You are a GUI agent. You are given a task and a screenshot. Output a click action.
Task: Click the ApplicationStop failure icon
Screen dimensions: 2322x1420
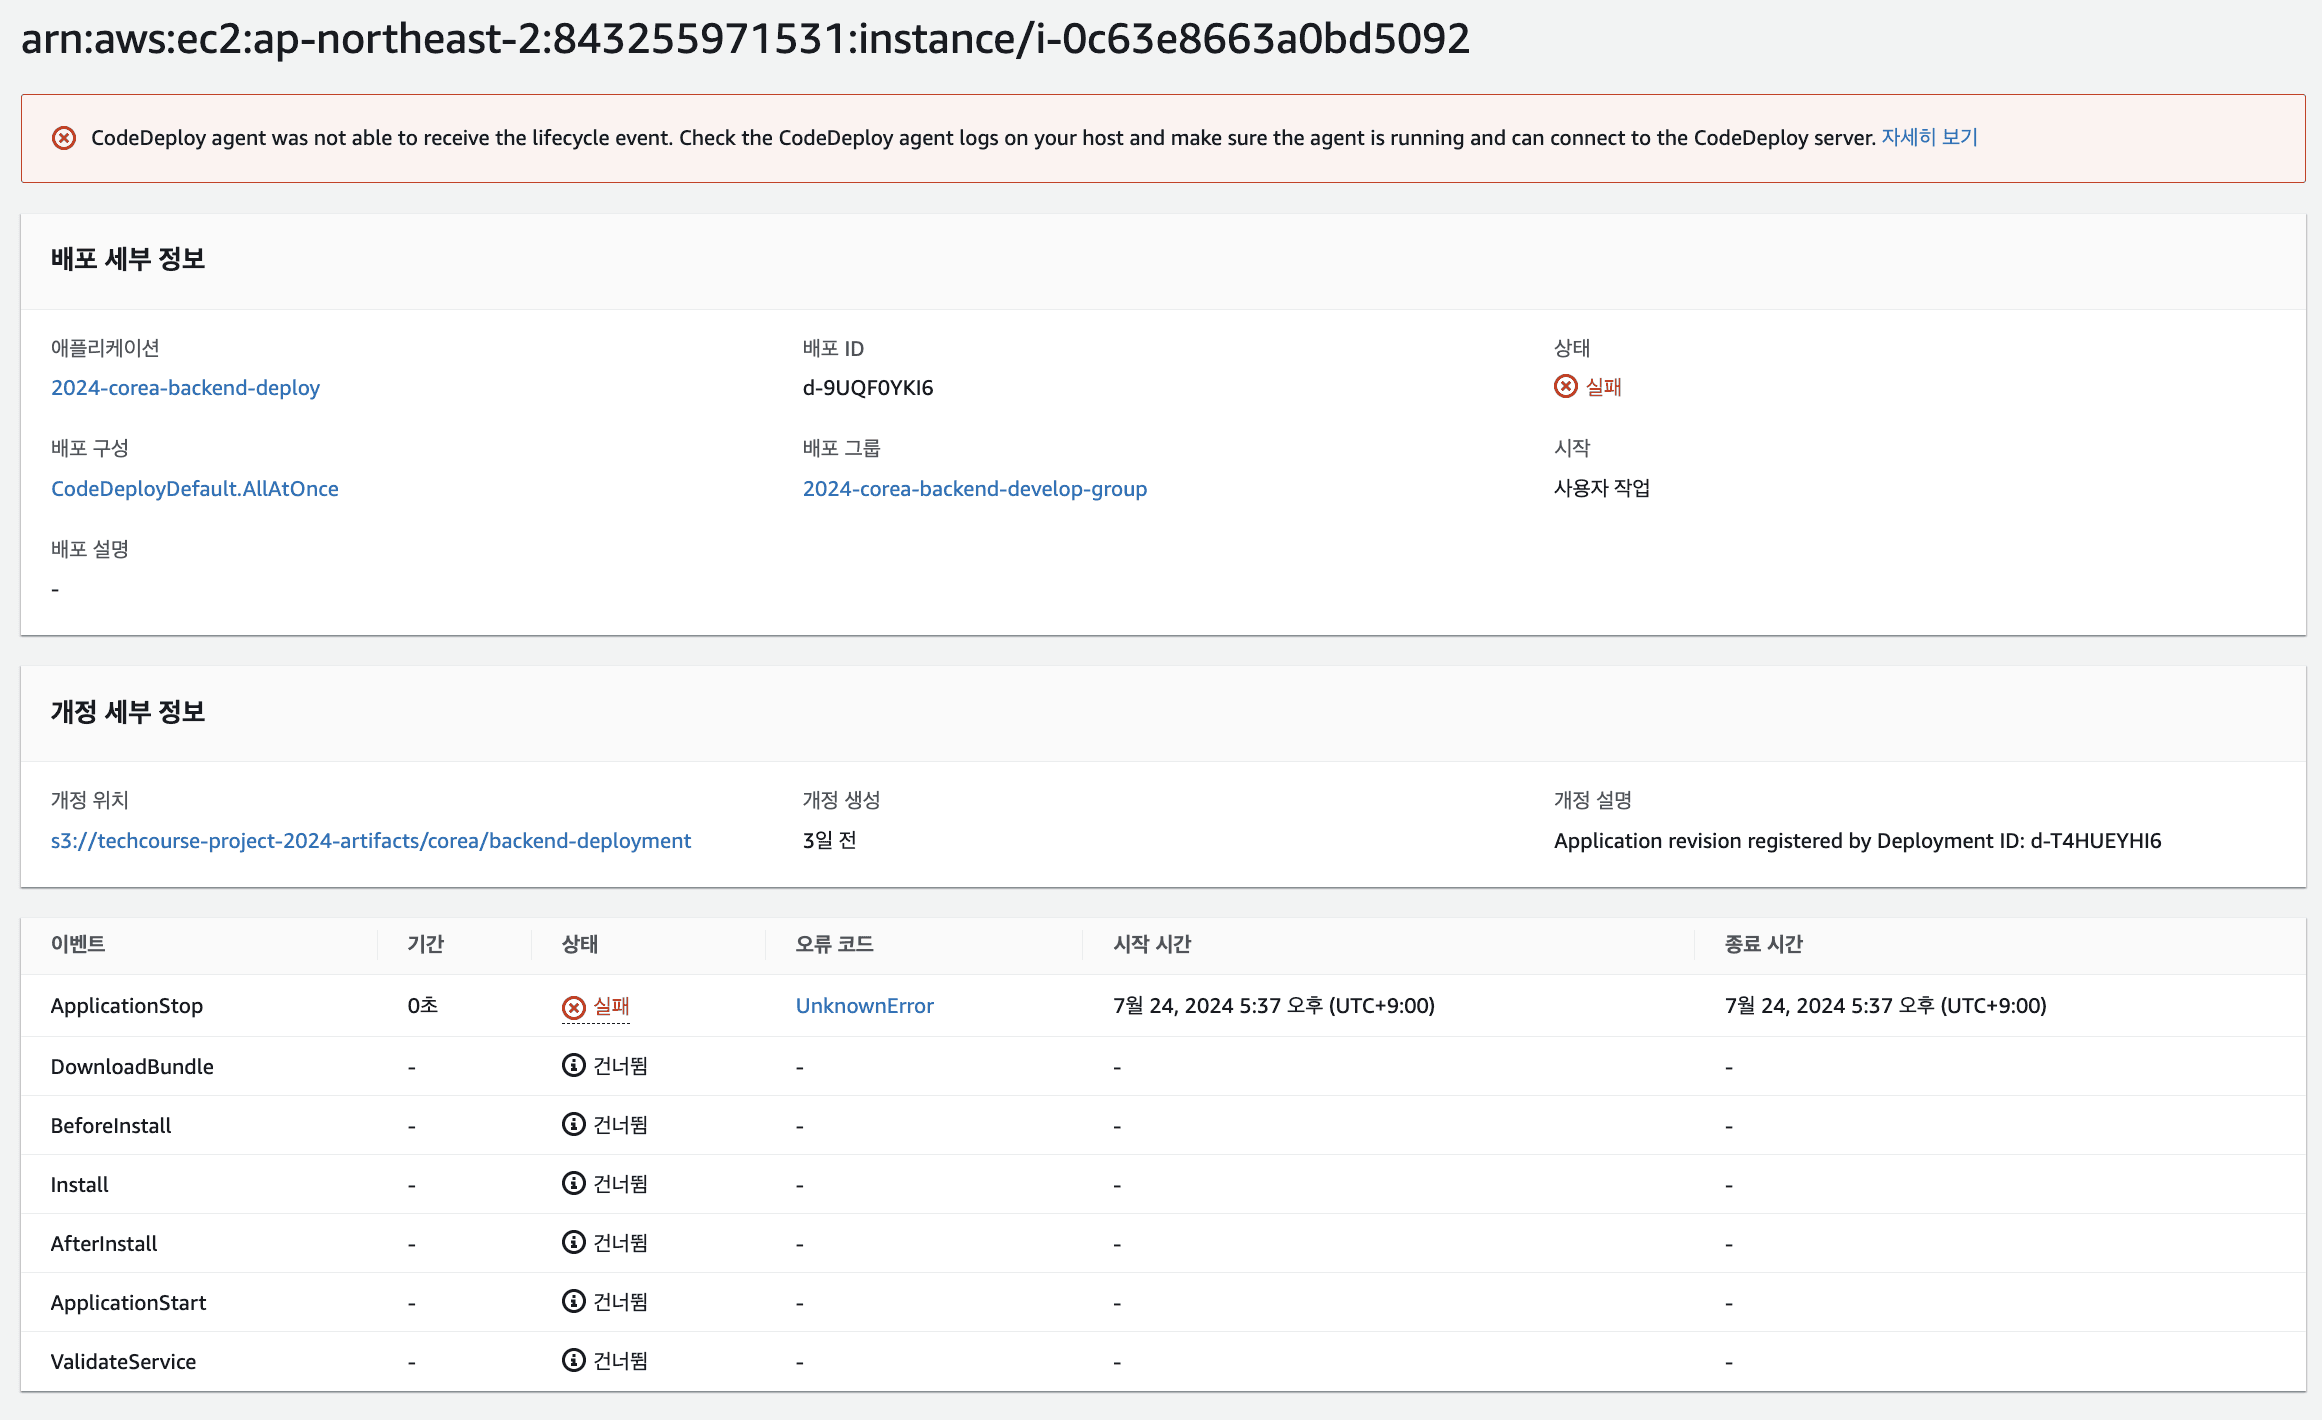(x=574, y=1007)
